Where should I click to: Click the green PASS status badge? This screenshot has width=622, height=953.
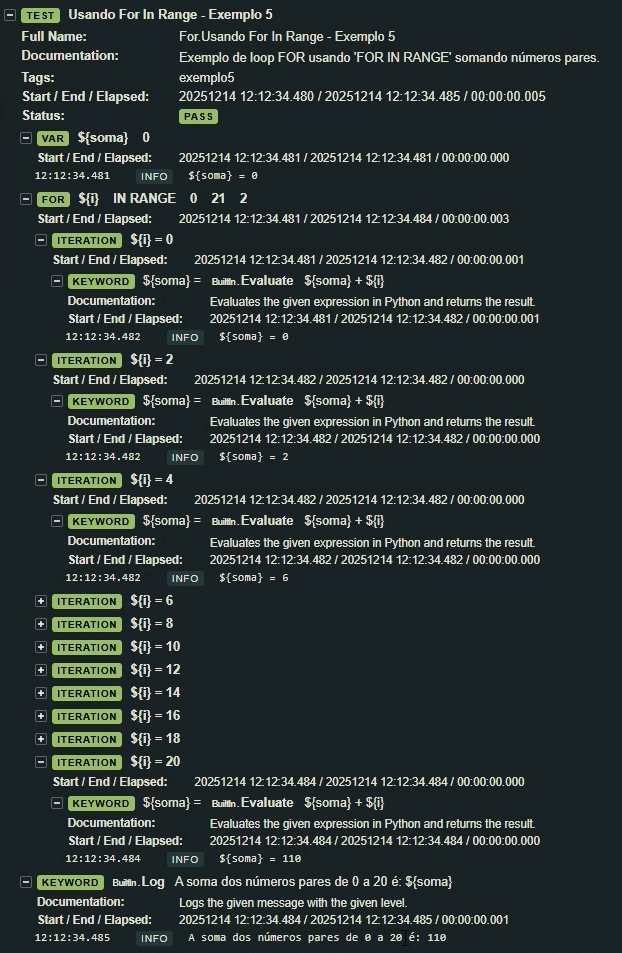[199, 117]
